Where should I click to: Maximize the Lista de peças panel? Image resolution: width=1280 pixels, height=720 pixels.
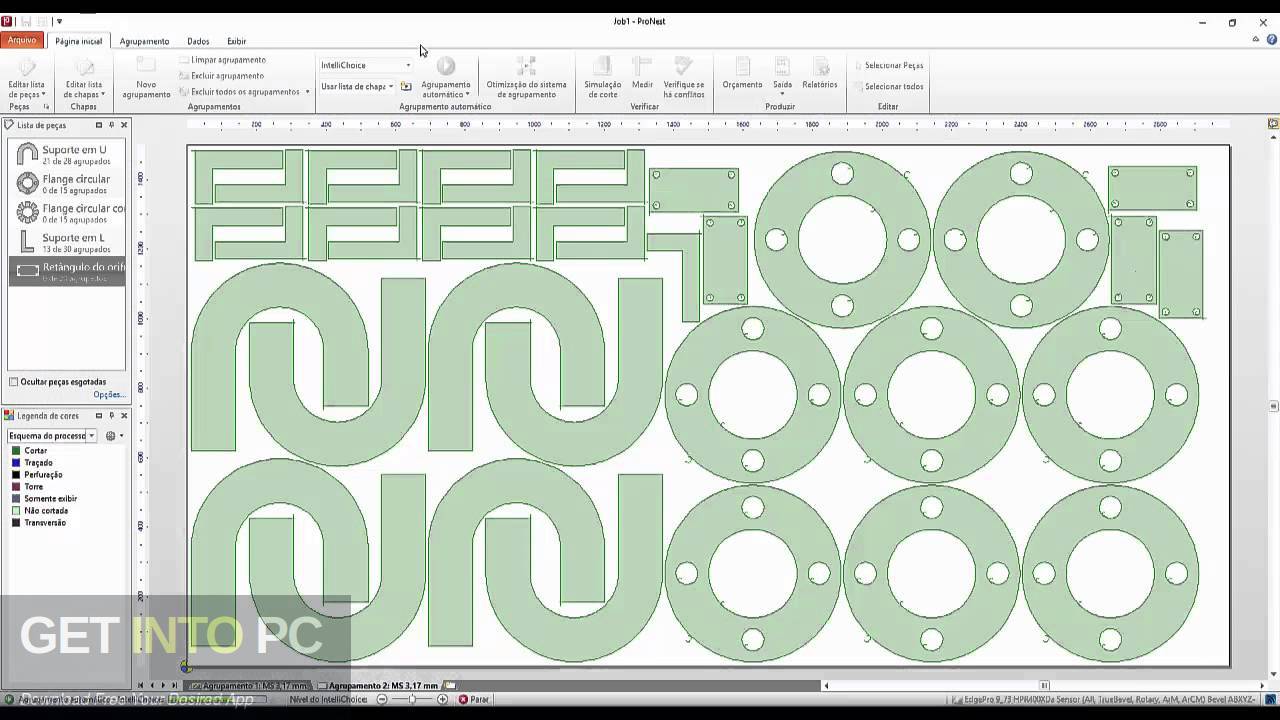98,125
